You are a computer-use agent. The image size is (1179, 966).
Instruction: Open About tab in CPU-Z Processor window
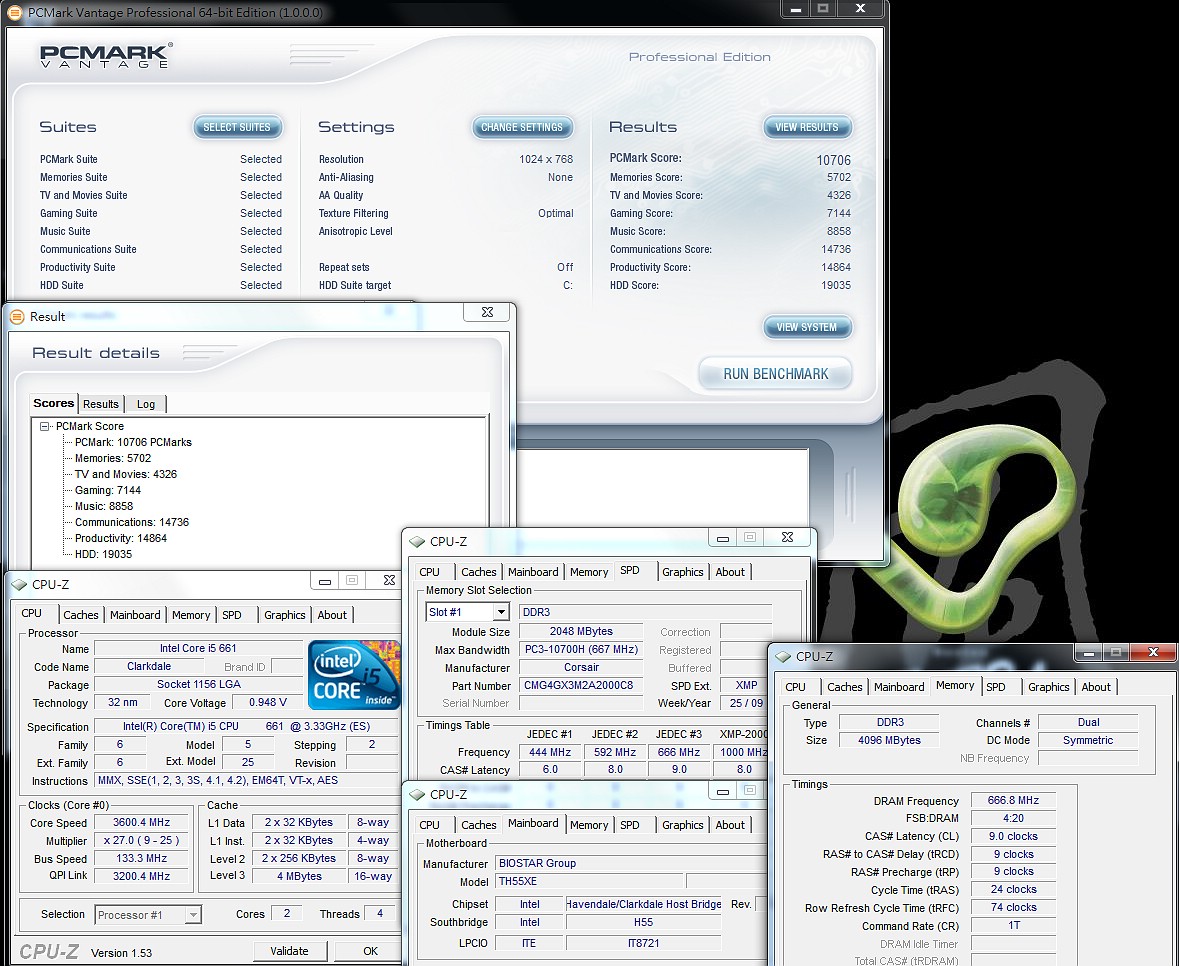point(332,615)
